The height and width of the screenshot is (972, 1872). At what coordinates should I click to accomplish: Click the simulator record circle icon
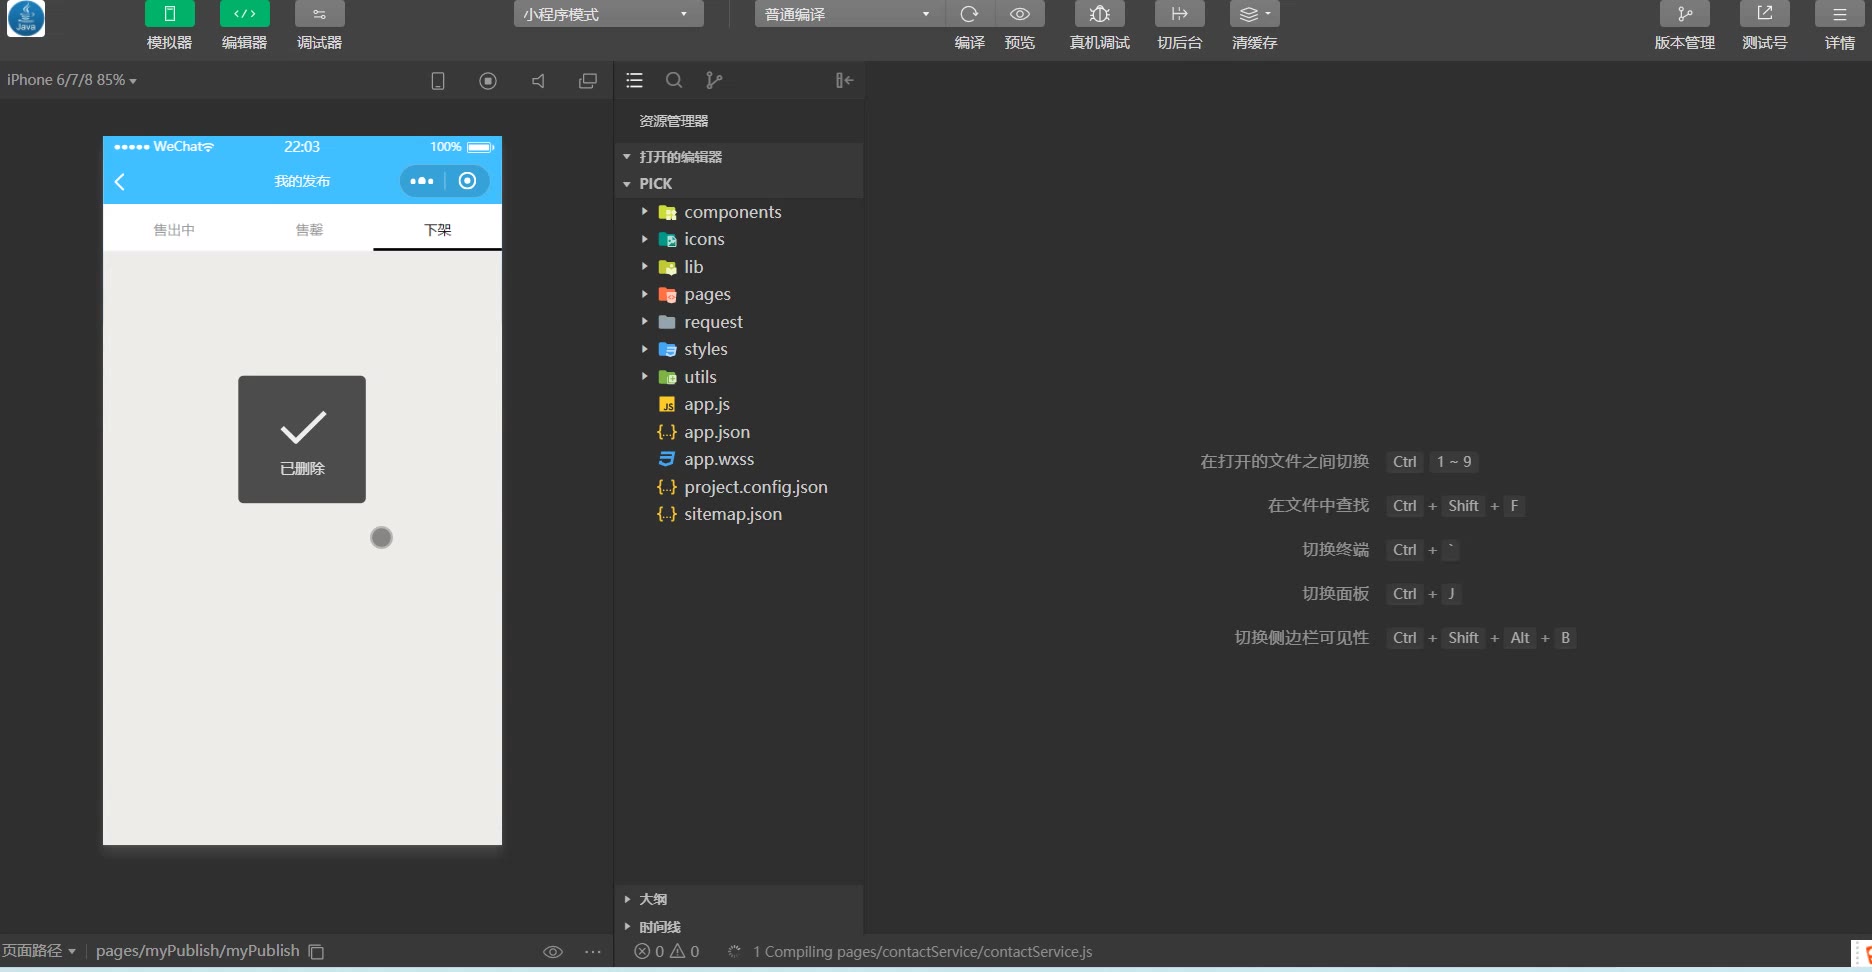488,81
